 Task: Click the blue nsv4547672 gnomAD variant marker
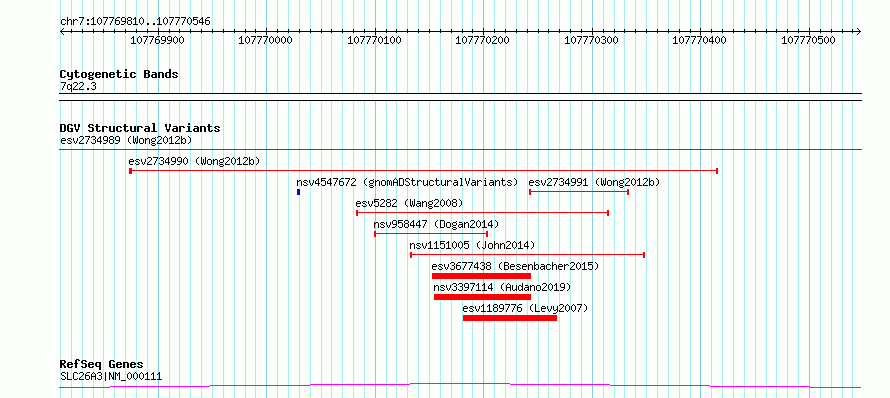pyautogui.click(x=298, y=192)
